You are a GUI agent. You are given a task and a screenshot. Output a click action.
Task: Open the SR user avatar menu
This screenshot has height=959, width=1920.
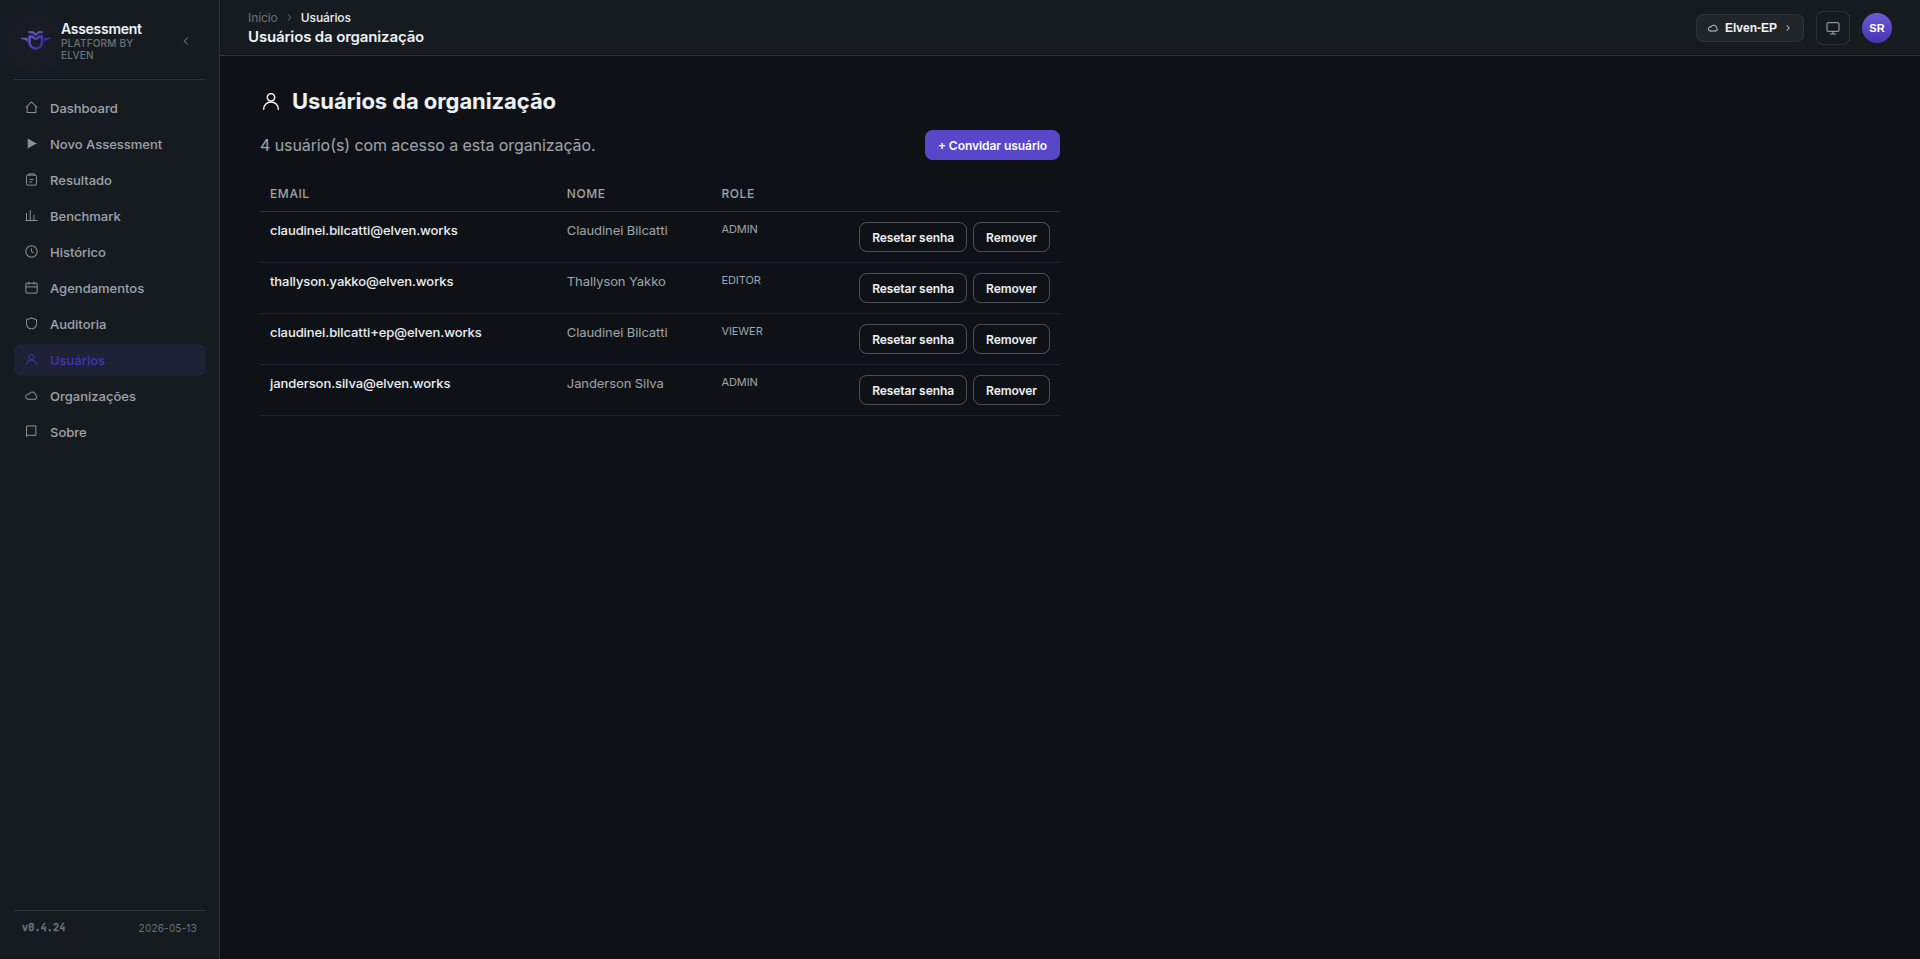point(1877,28)
